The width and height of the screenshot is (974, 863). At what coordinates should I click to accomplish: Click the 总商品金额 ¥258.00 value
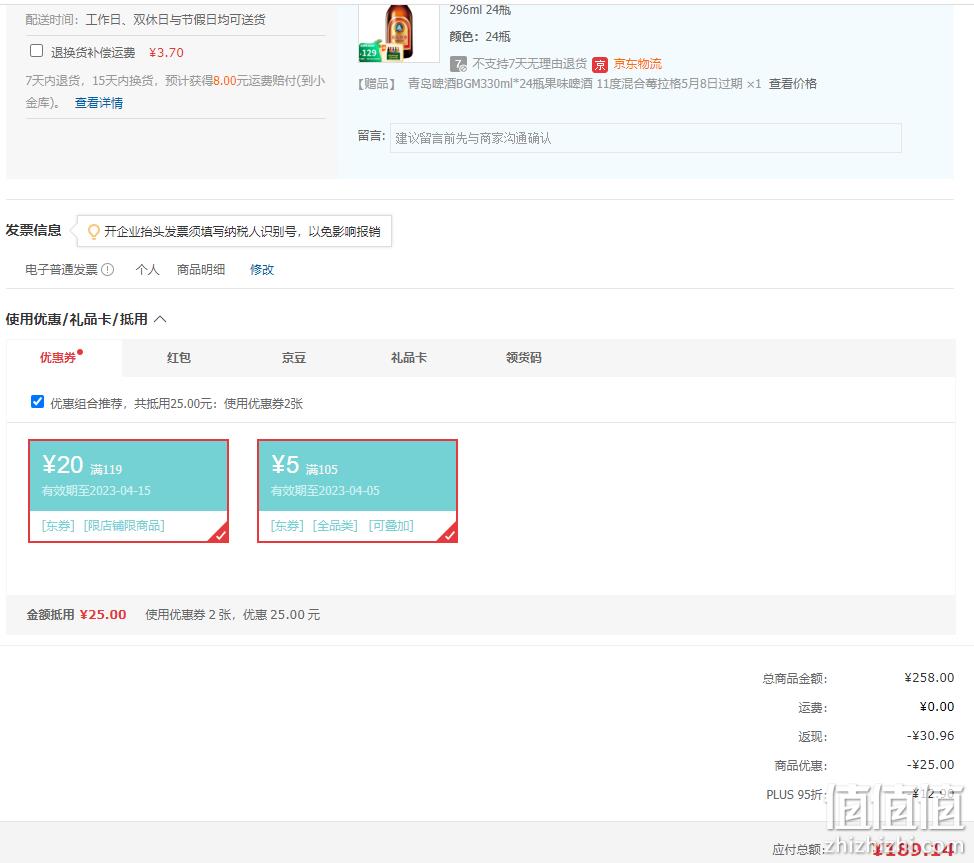(929, 678)
